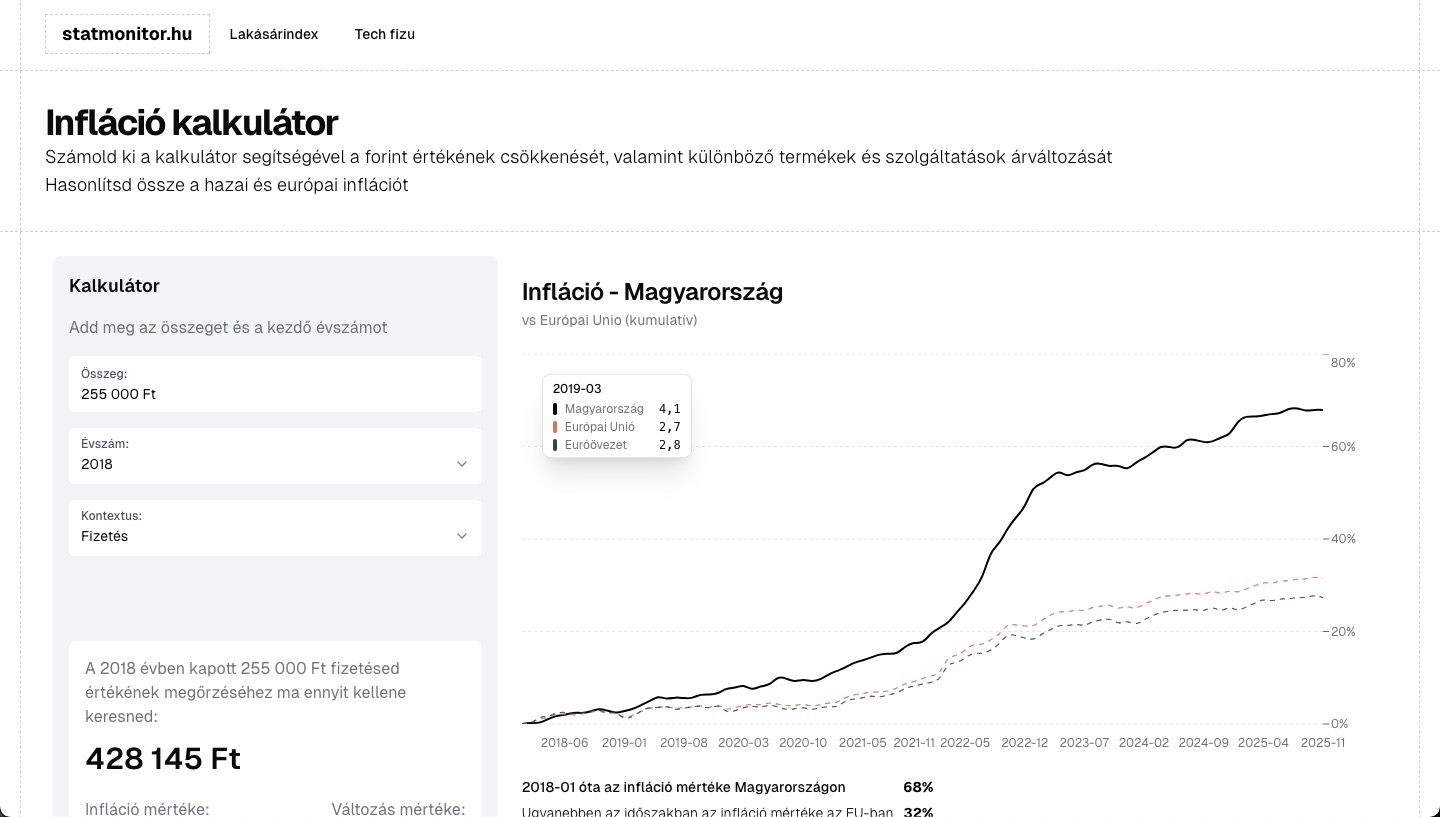Click the black Magyarország swatch in tooltip
Image resolution: width=1440 pixels, height=817 pixels.
point(555,409)
